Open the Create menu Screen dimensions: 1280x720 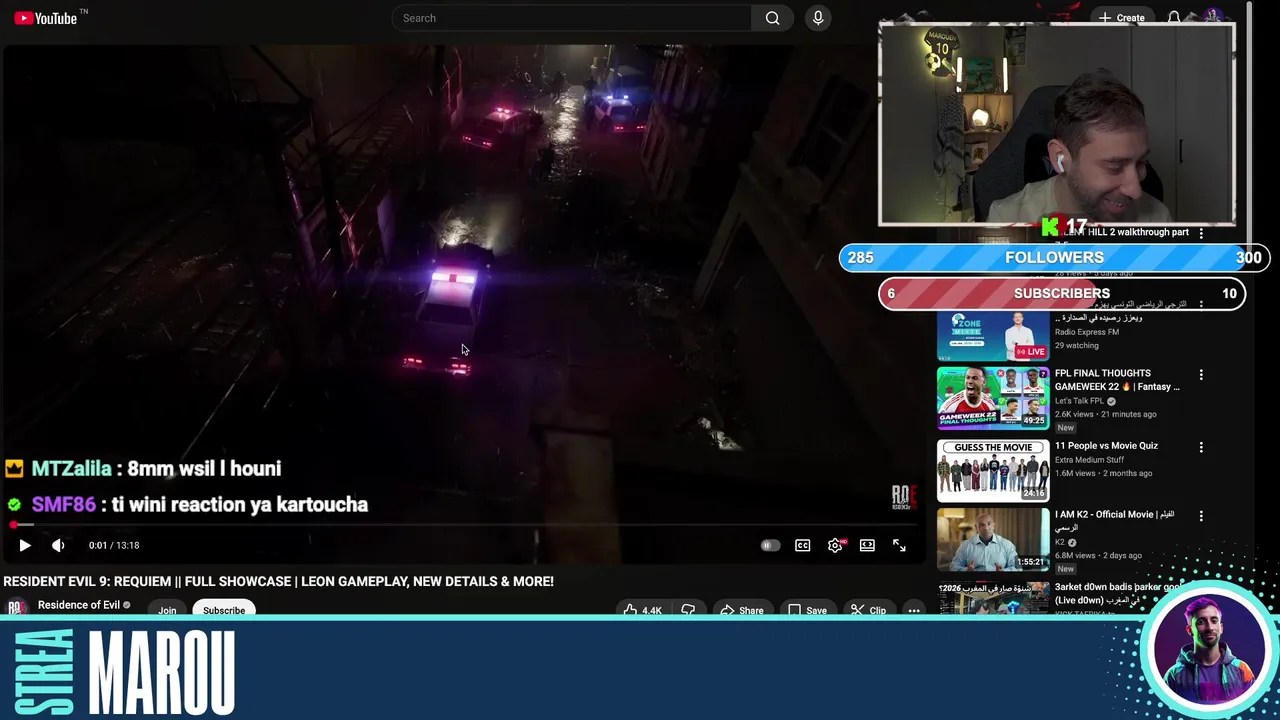[x=1120, y=18]
